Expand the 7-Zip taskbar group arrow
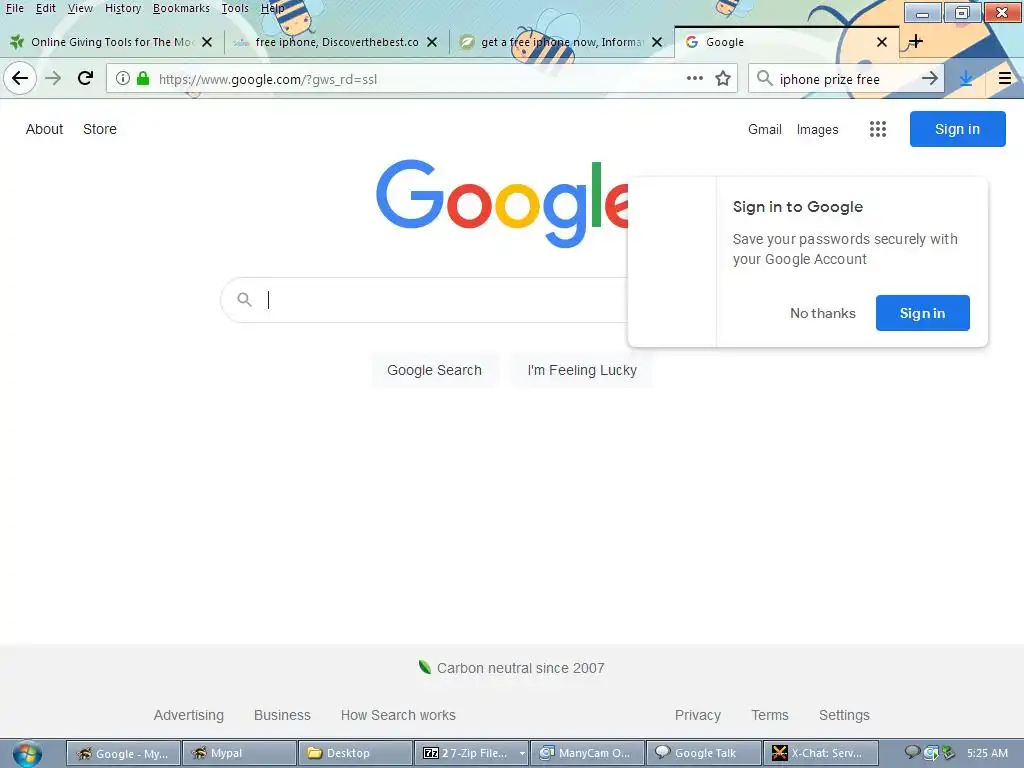The height and width of the screenshot is (768, 1024). [x=522, y=753]
